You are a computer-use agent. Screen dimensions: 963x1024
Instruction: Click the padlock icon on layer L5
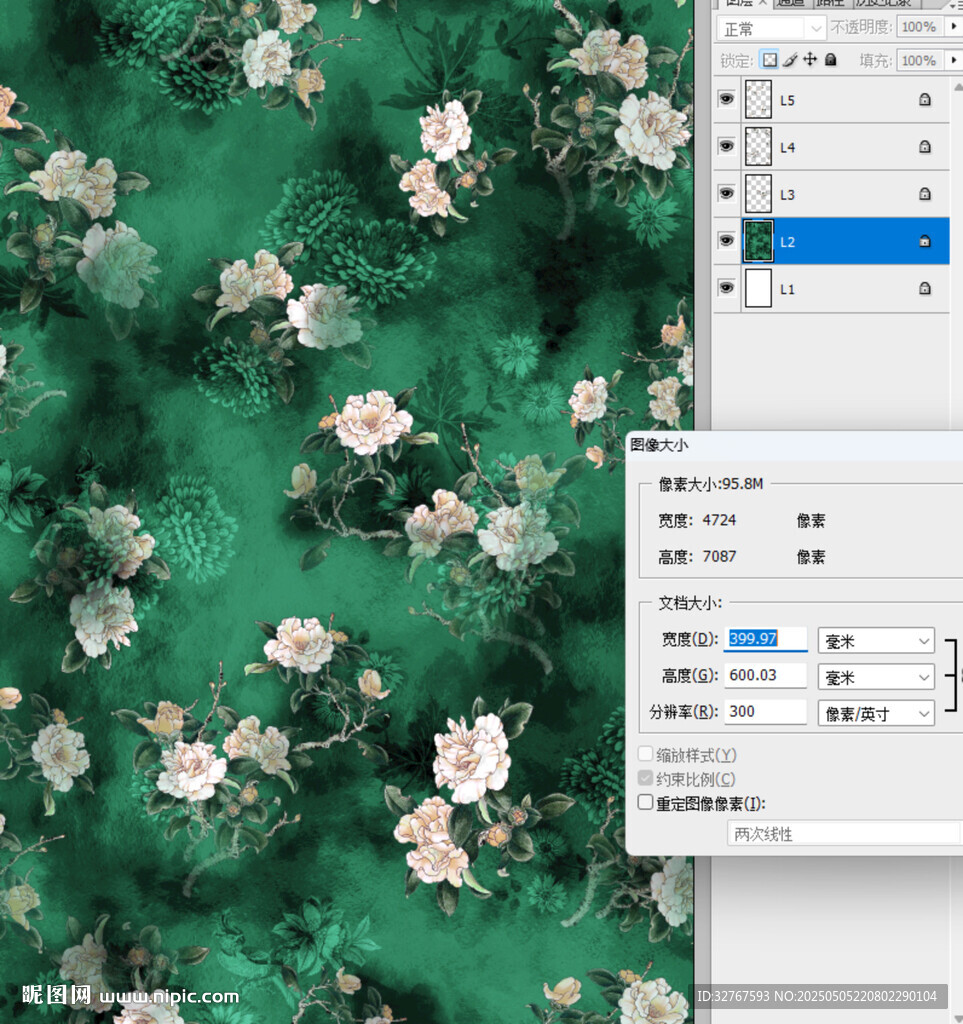click(925, 101)
